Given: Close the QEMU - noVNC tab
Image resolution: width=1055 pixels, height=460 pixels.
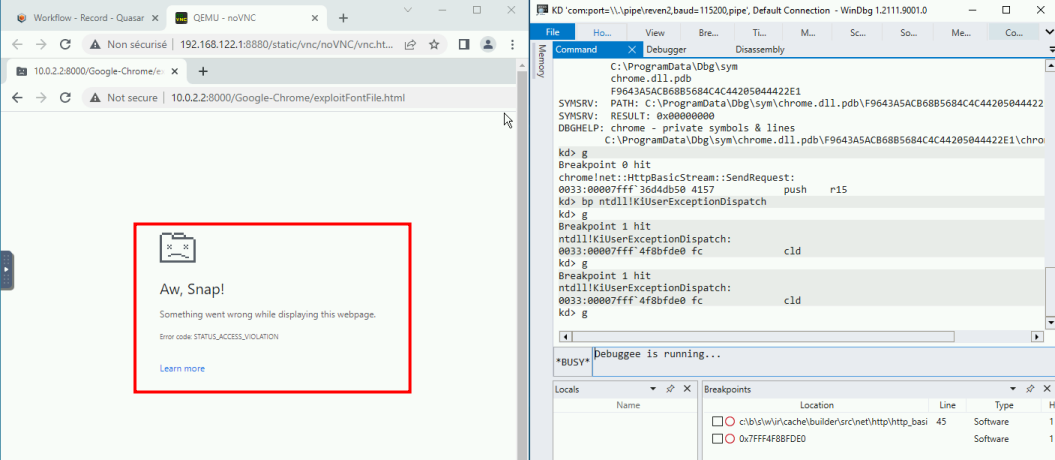Looking at the screenshot, I should 314,18.
